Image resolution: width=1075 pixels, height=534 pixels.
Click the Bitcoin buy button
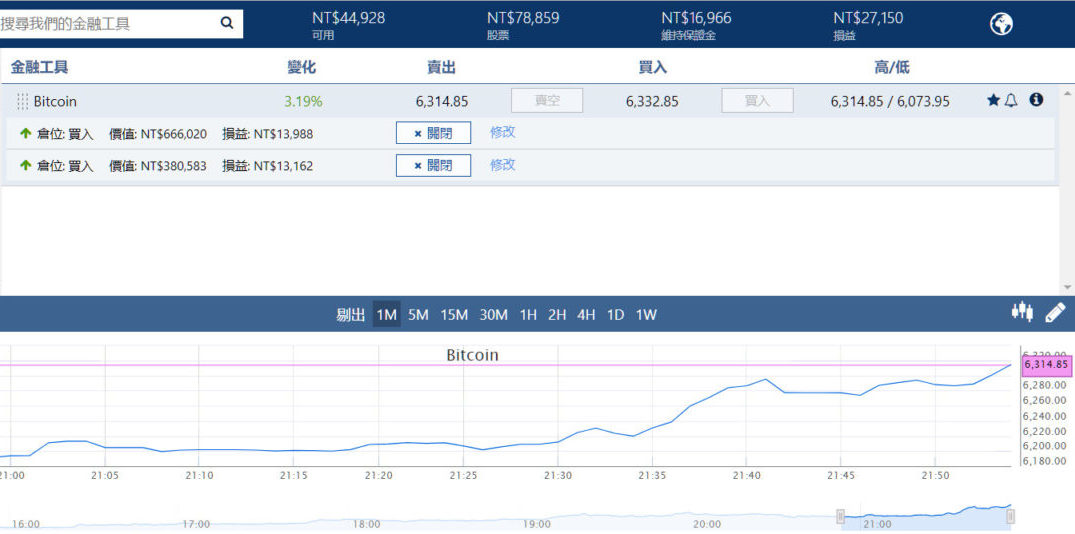click(x=757, y=101)
